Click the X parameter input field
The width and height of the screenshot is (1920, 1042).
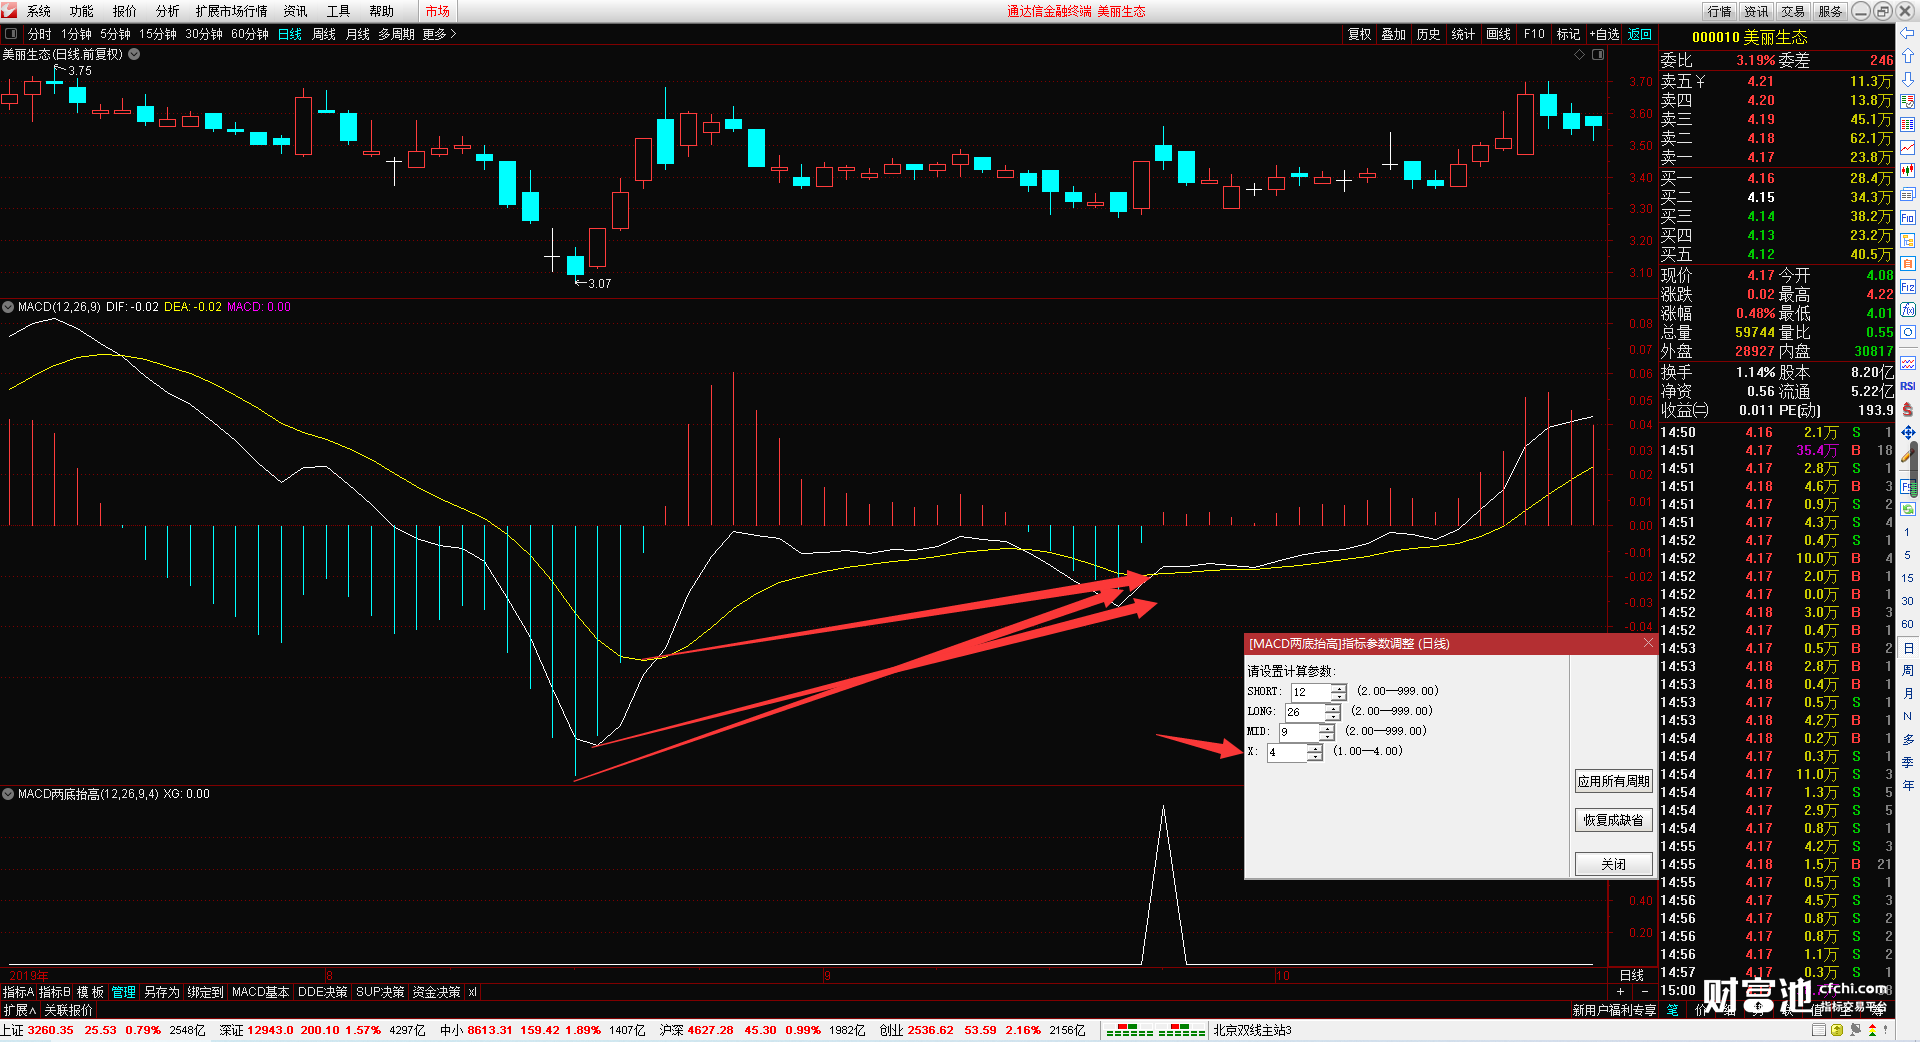pos(1287,752)
